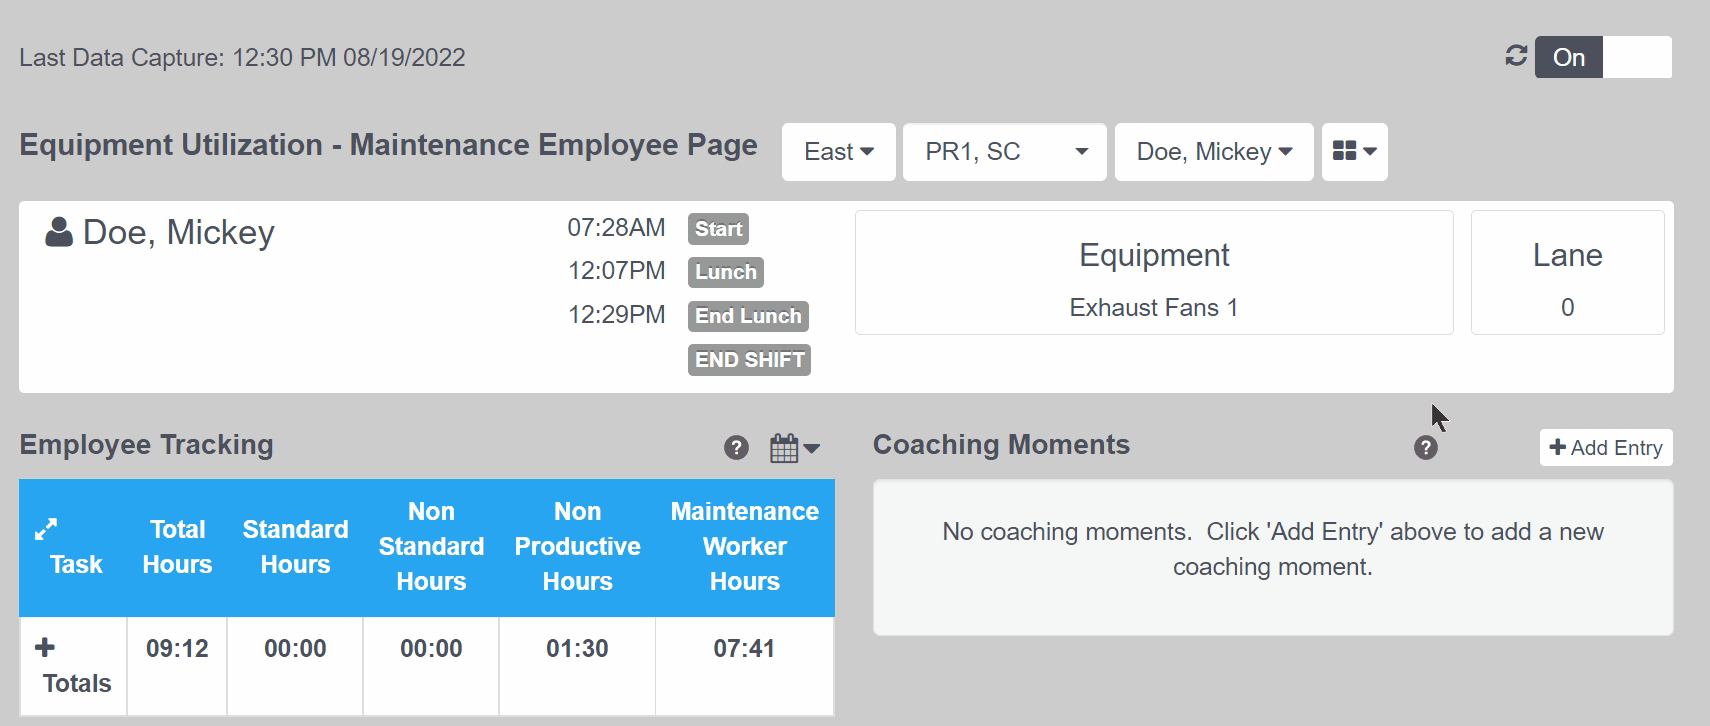Open the East region dropdown
This screenshot has width=1710, height=726.
click(x=838, y=152)
